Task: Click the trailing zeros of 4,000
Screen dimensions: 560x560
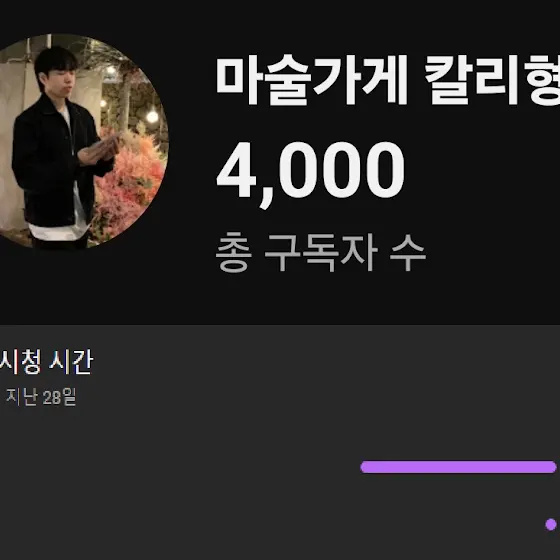Action: [x=342, y=170]
